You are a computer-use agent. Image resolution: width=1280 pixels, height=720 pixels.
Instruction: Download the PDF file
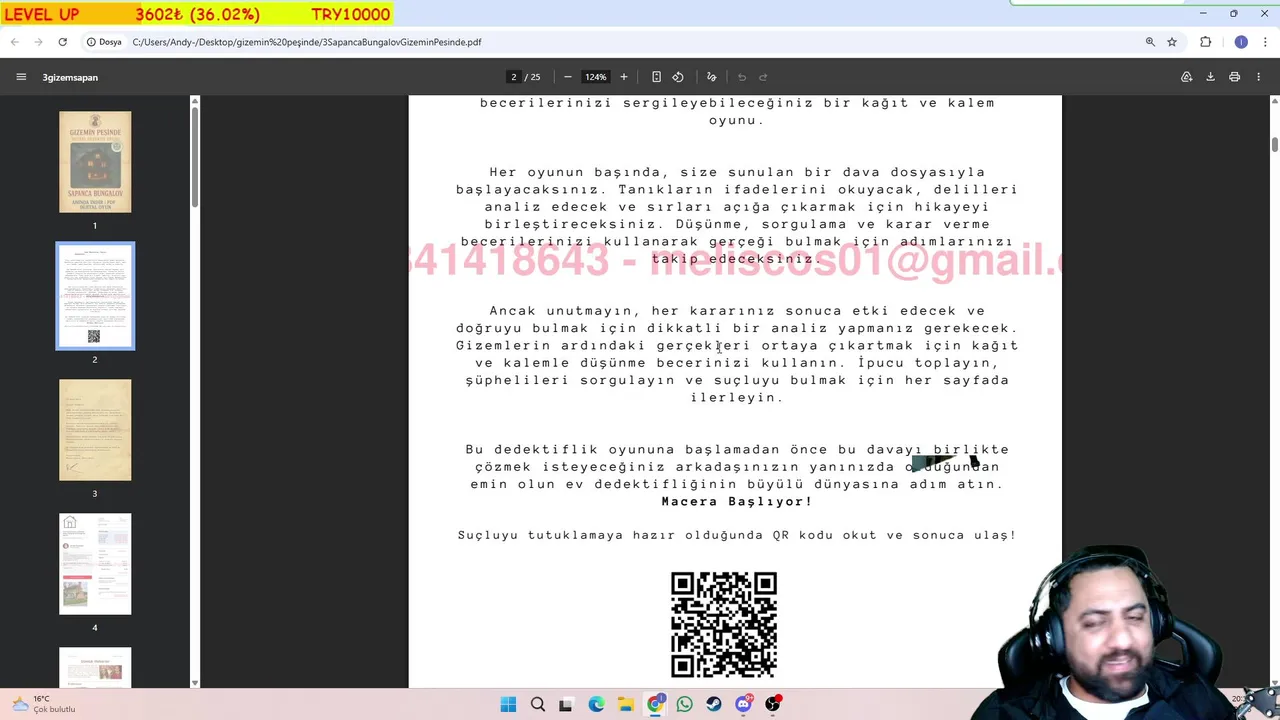(1210, 77)
